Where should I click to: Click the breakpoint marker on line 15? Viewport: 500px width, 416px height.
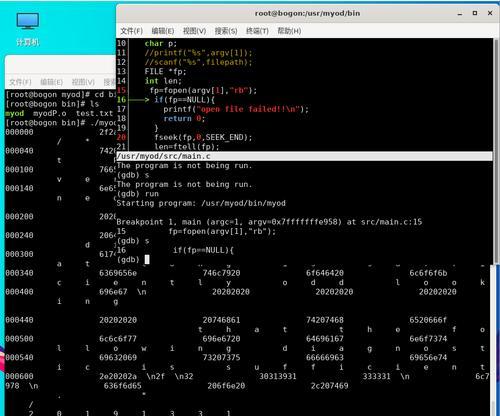(121, 90)
